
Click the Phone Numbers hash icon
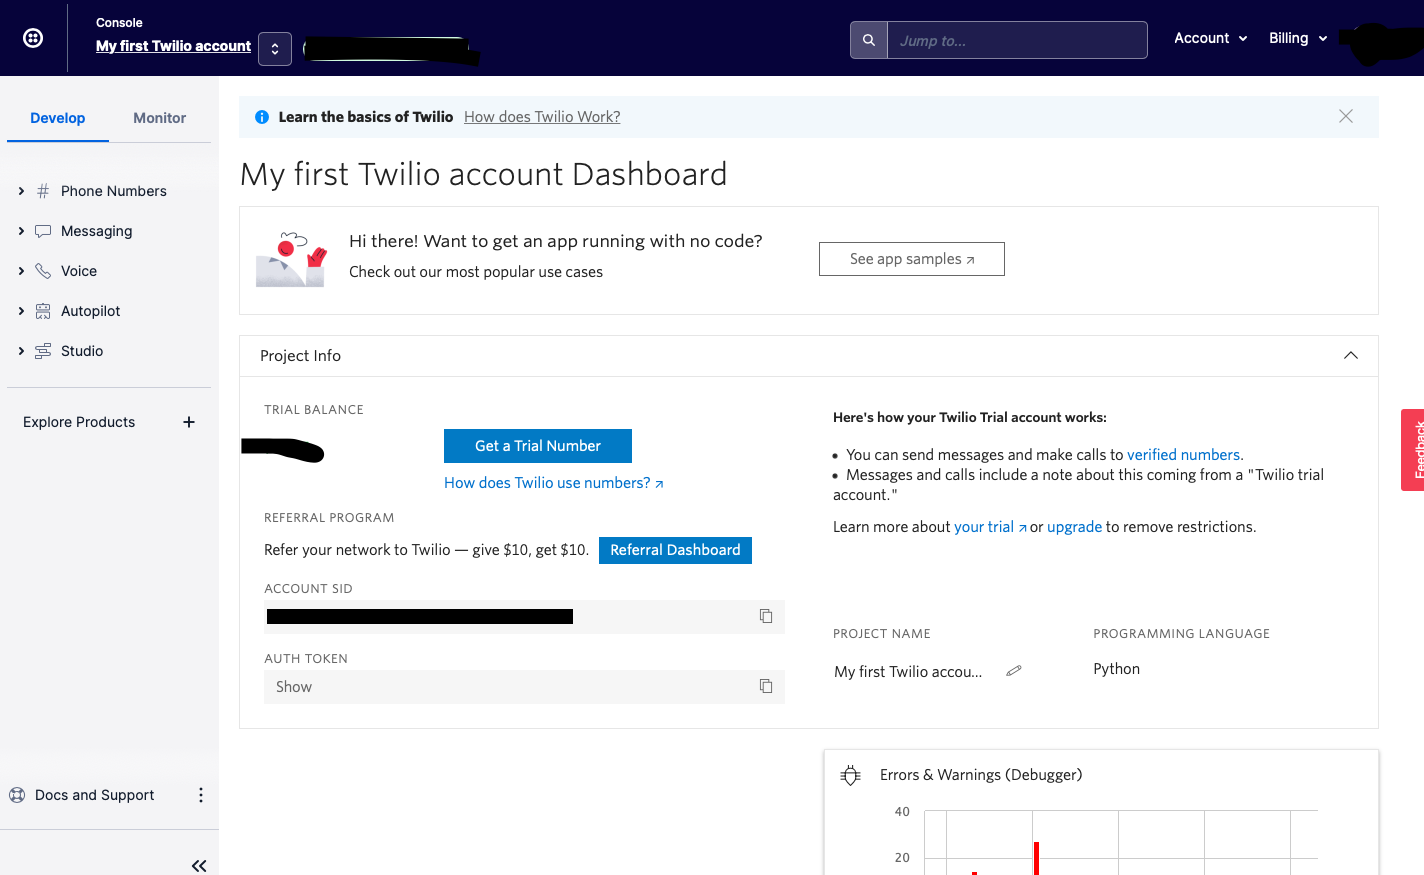pyautogui.click(x=43, y=191)
